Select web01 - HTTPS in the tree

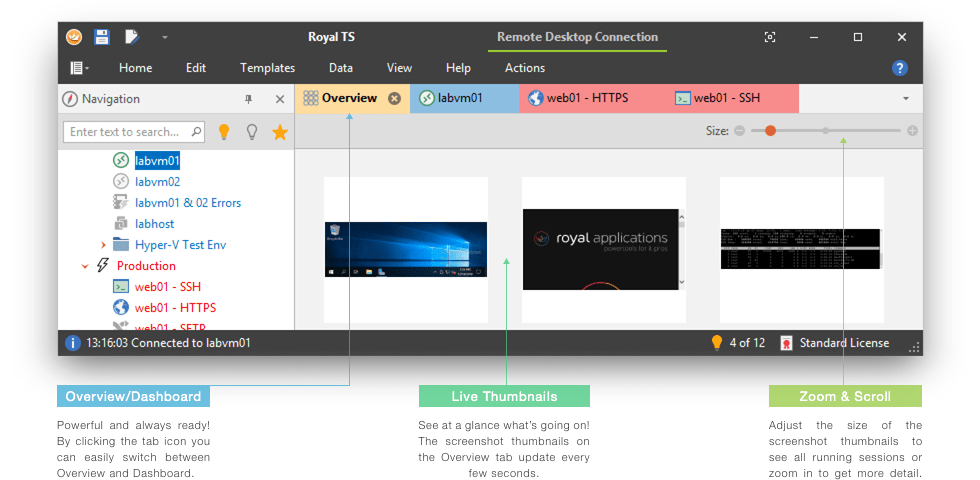[176, 308]
